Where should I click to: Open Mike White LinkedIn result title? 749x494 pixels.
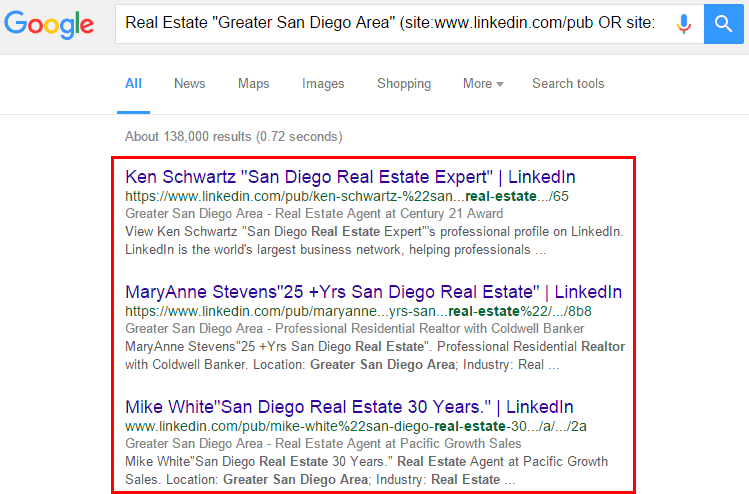point(349,407)
